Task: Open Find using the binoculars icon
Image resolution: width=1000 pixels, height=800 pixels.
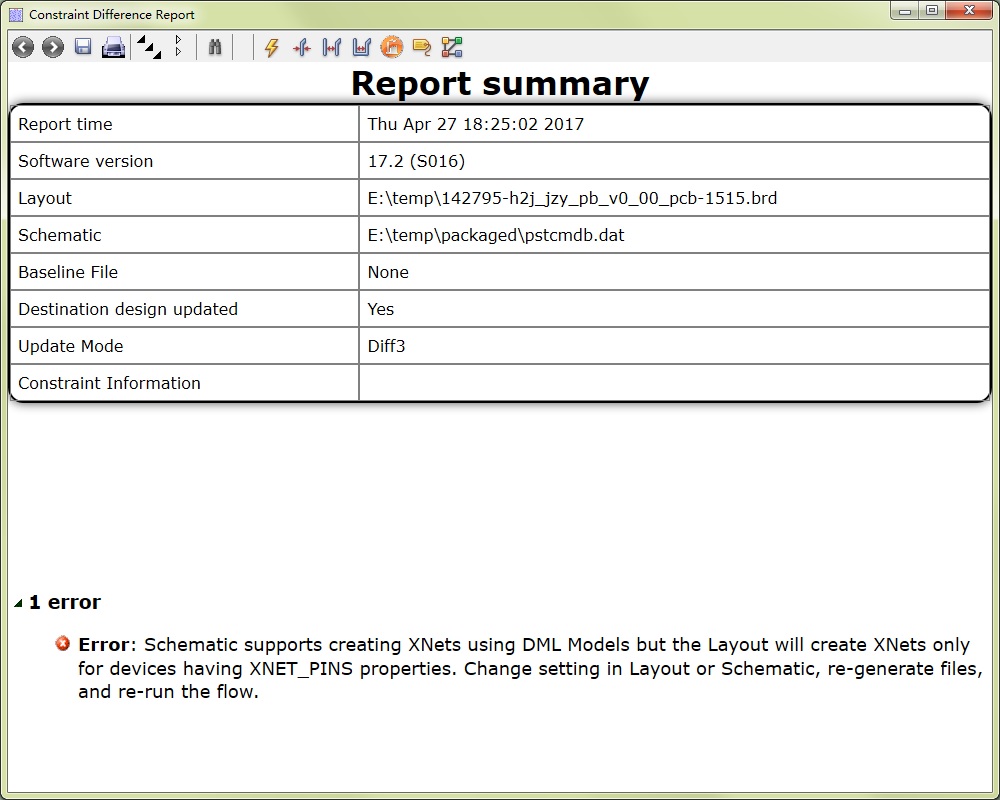Action: [215, 47]
